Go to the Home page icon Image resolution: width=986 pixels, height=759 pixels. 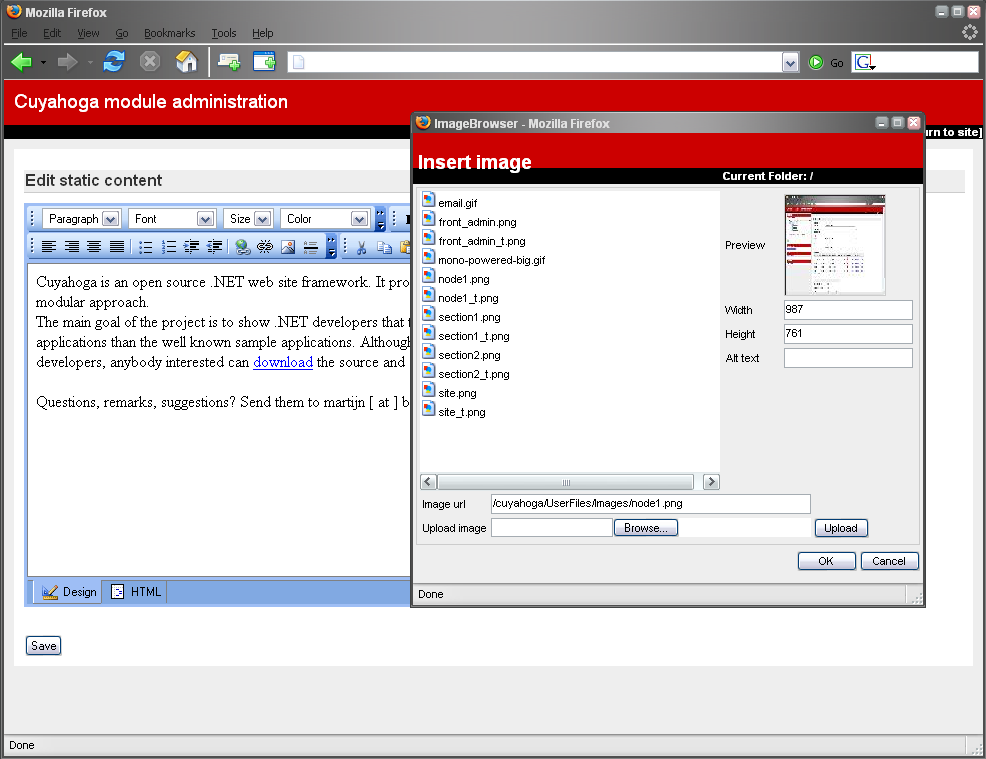tap(186, 62)
